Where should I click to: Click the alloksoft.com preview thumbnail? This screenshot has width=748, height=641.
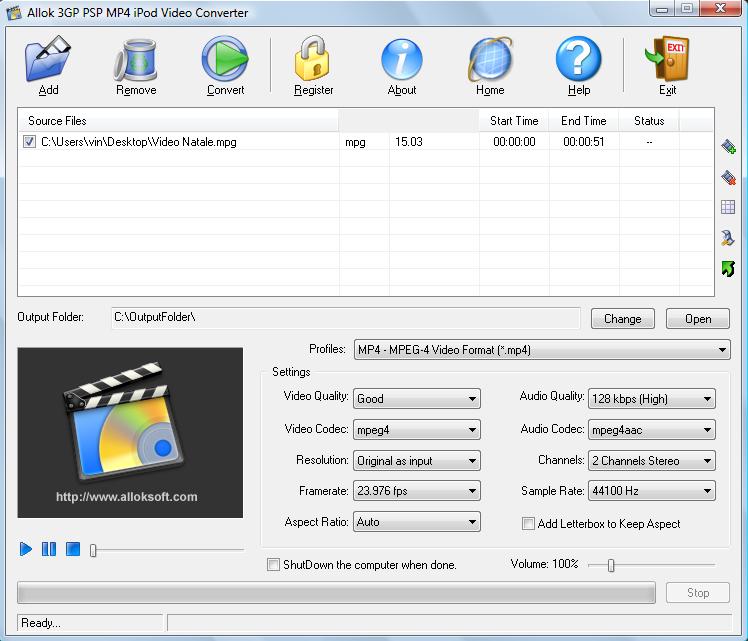click(x=130, y=433)
